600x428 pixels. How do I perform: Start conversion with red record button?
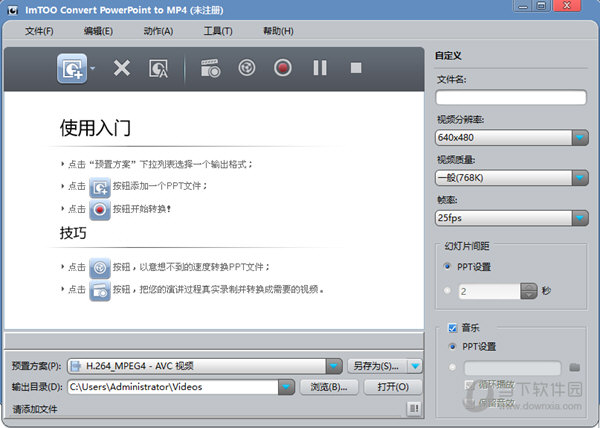click(x=283, y=68)
